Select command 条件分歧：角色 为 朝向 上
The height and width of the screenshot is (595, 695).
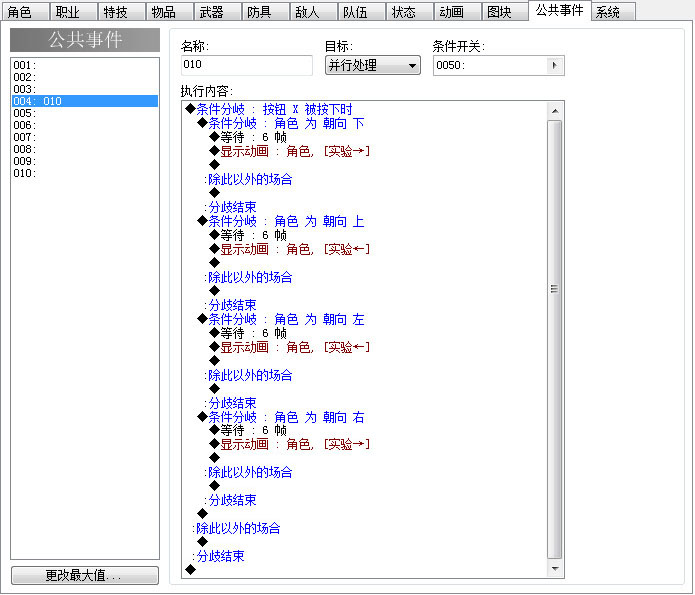(281, 221)
